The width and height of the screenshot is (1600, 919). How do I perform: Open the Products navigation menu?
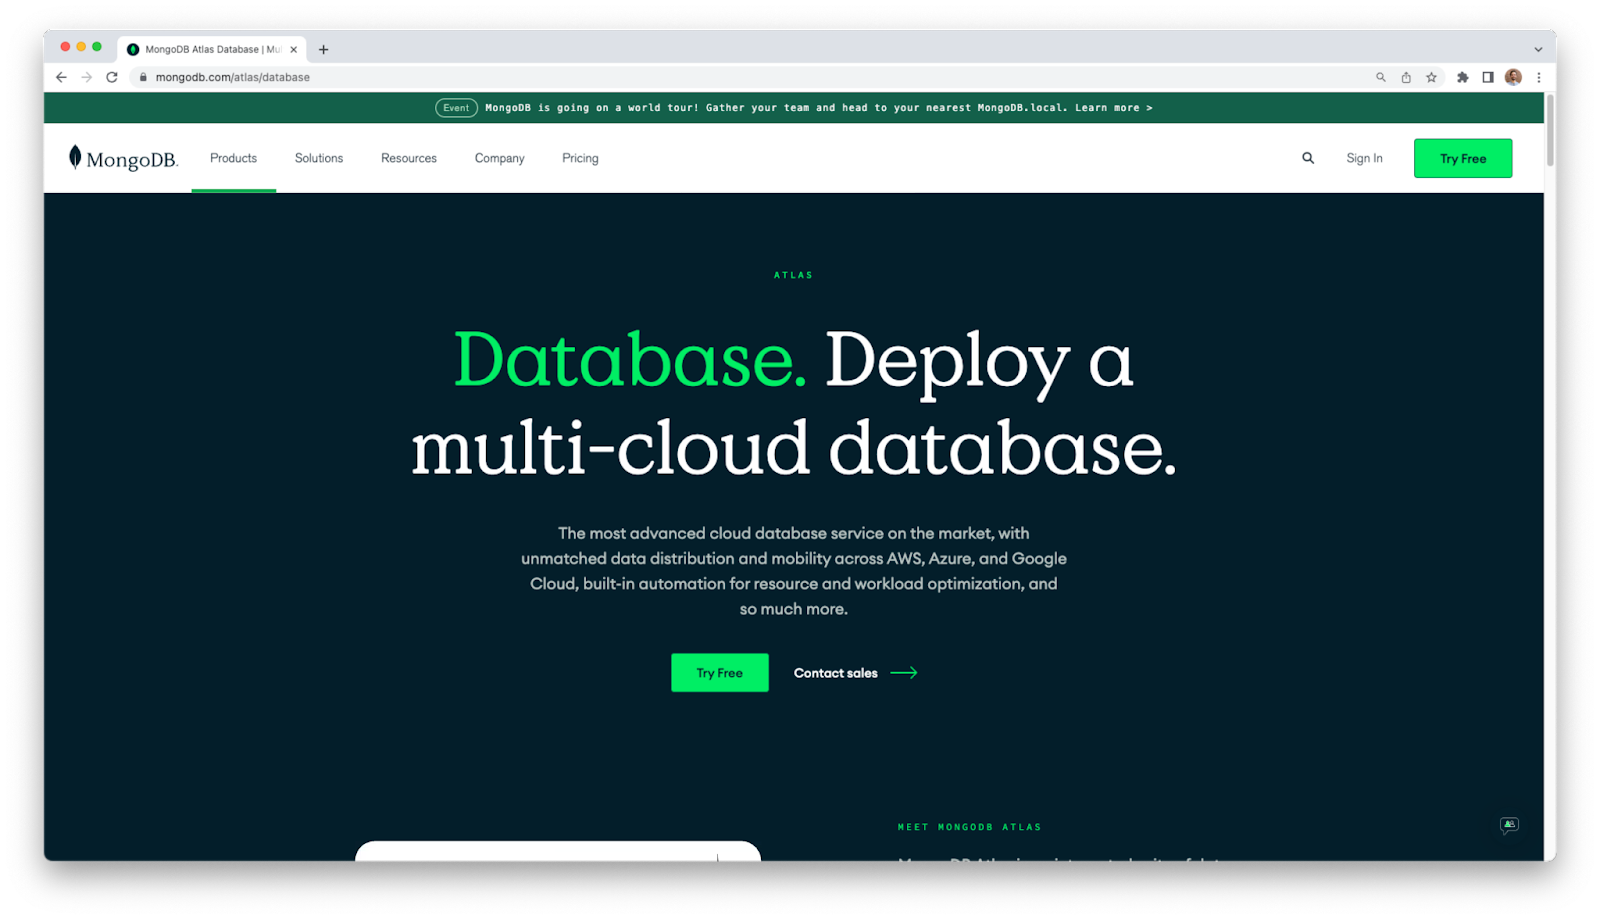[x=233, y=158]
